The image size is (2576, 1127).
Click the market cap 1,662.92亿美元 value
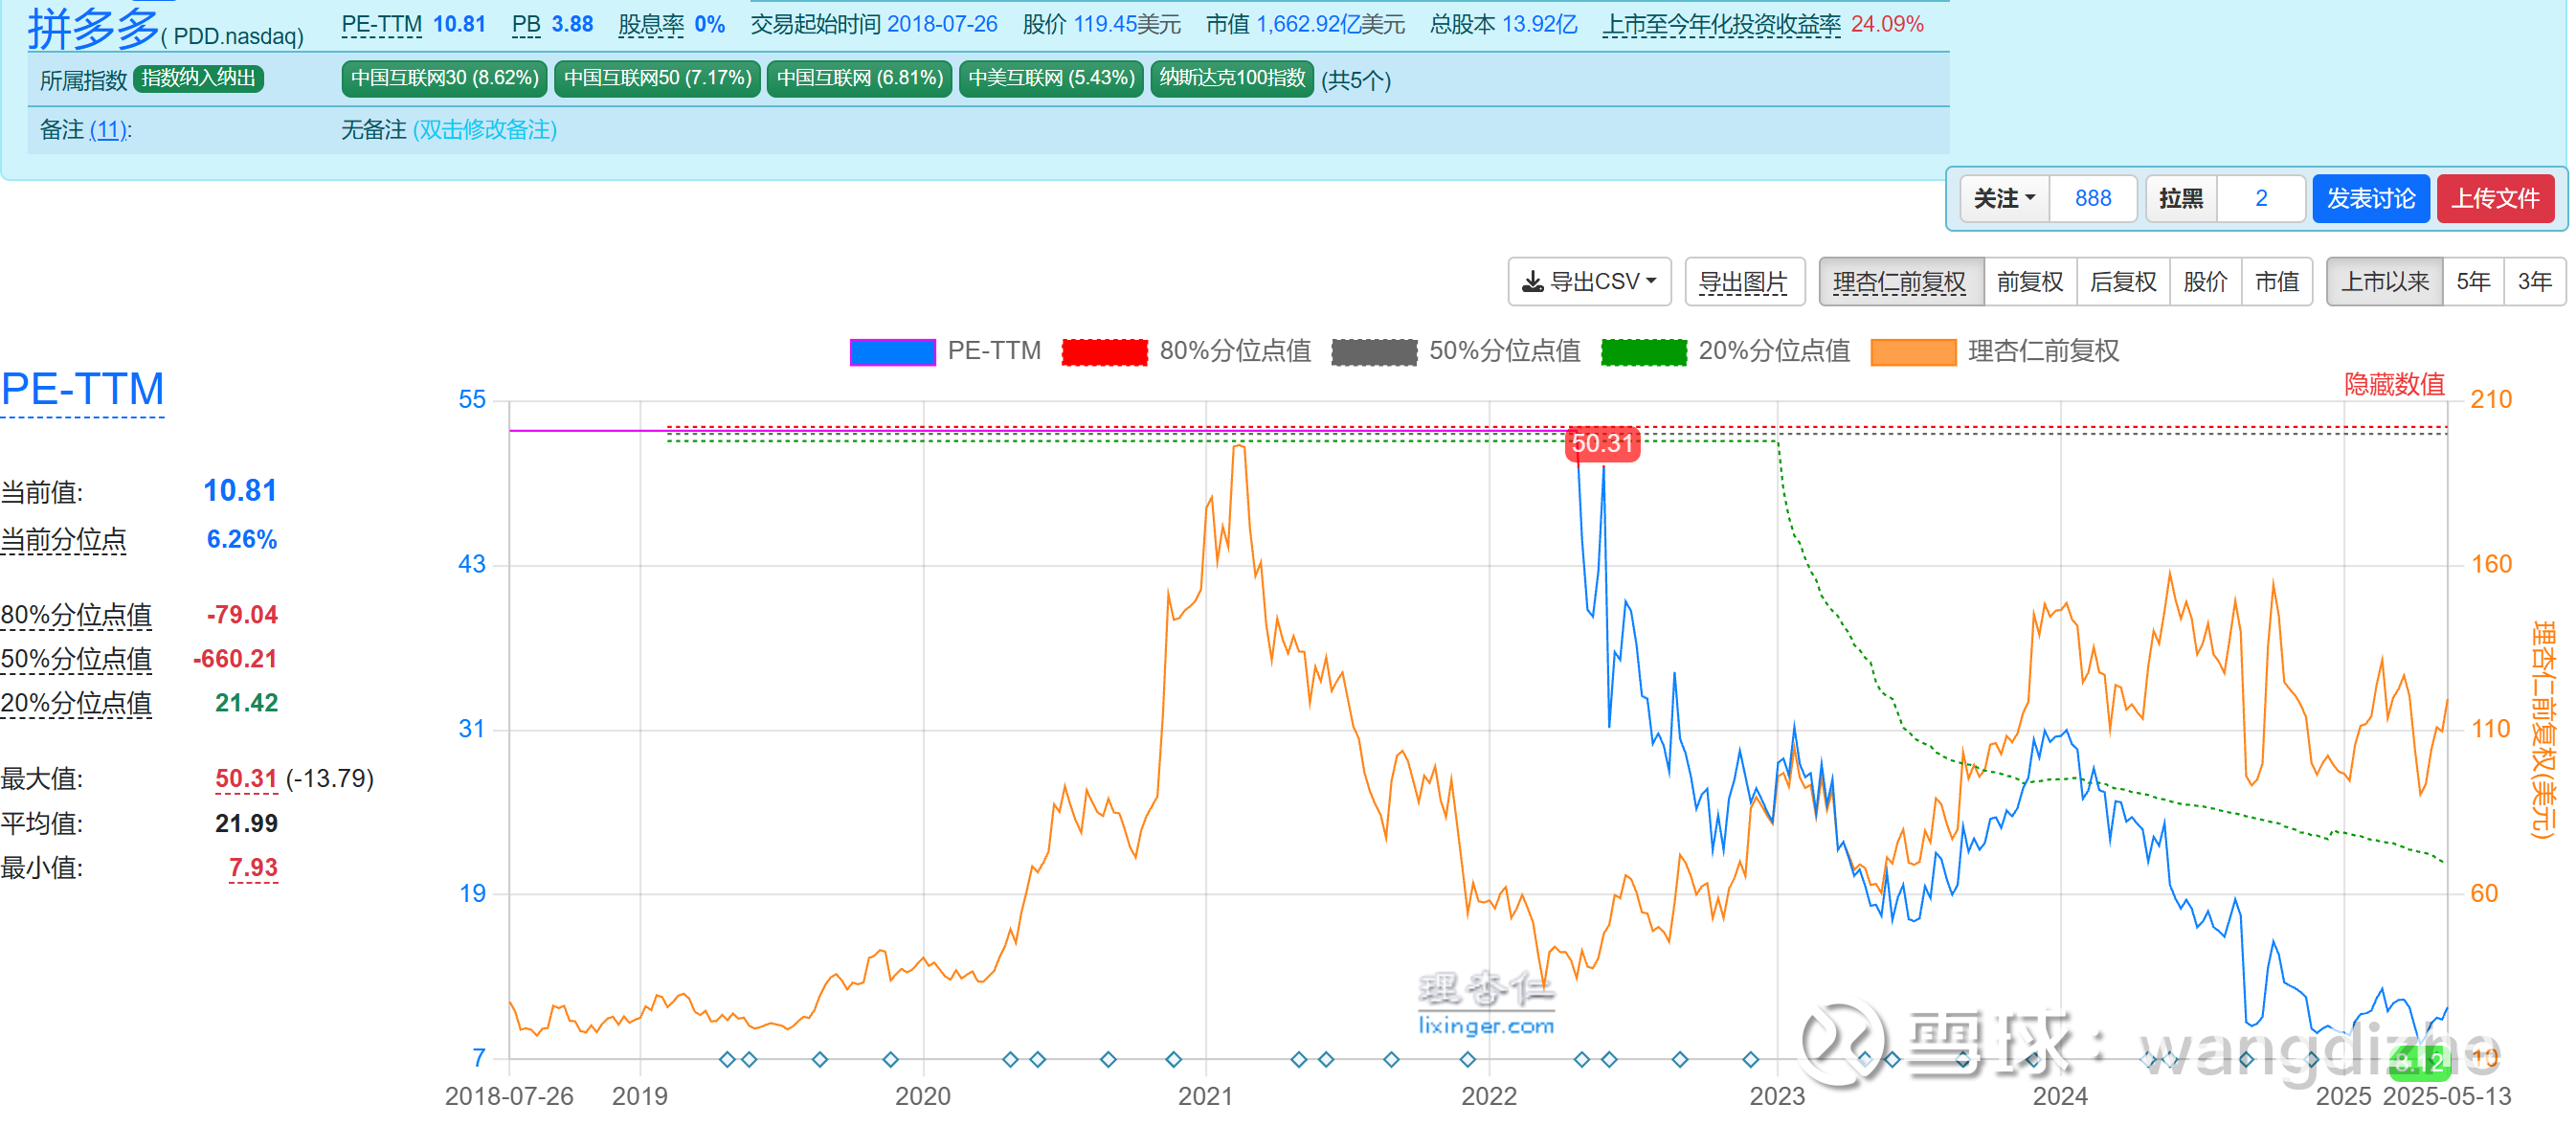tap(1330, 24)
